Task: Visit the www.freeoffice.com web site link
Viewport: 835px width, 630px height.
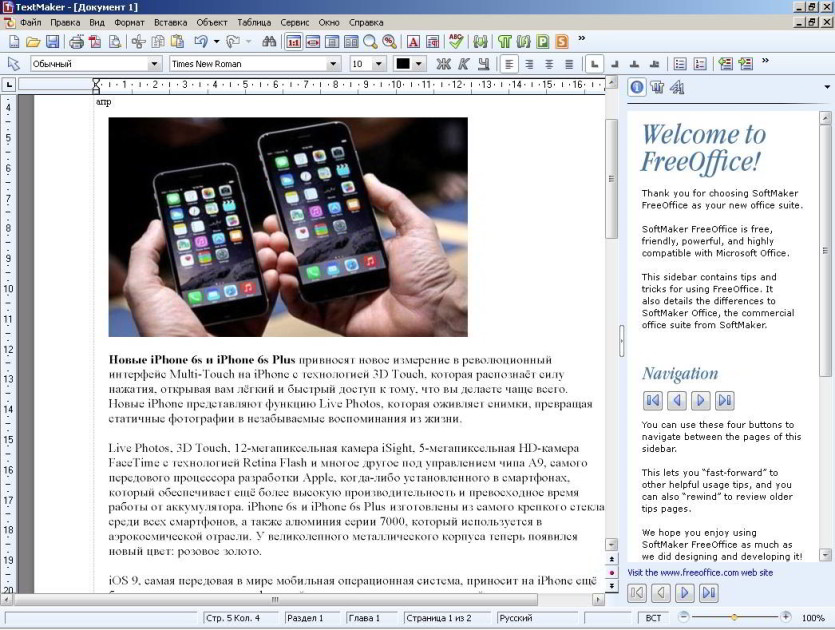Action: [x=700, y=572]
